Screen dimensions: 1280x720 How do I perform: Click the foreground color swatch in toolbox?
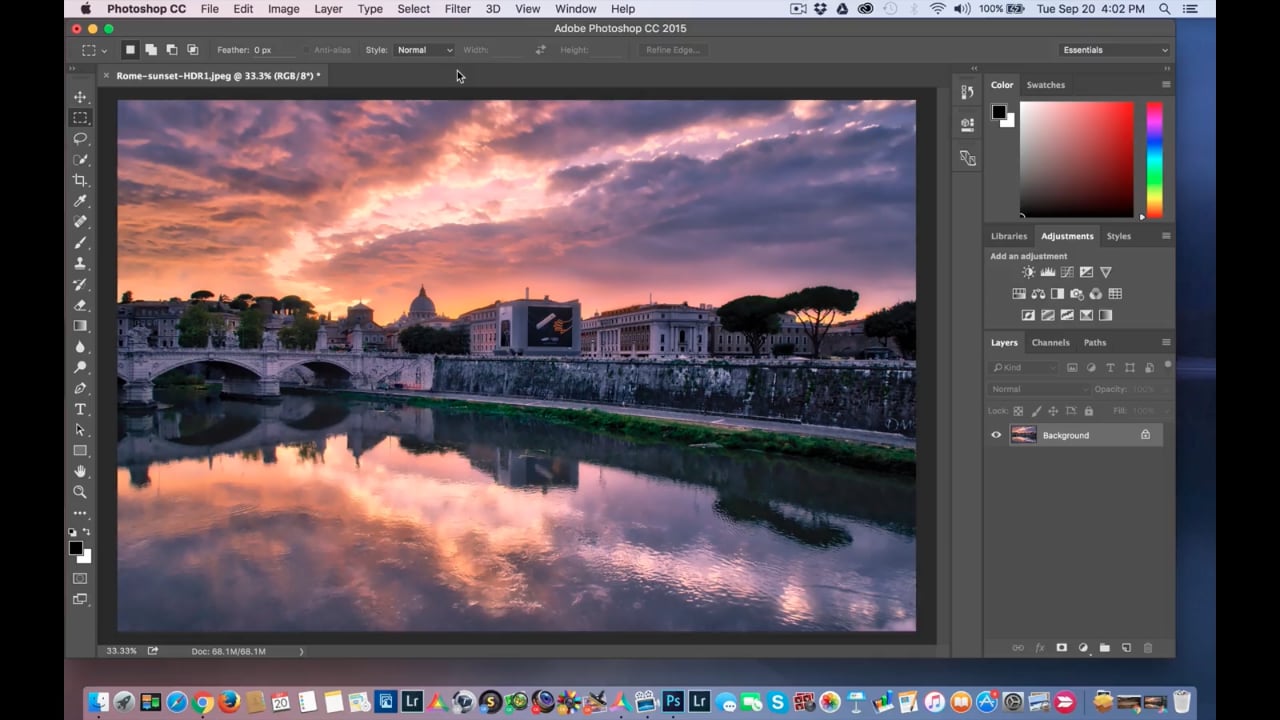(x=75, y=548)
